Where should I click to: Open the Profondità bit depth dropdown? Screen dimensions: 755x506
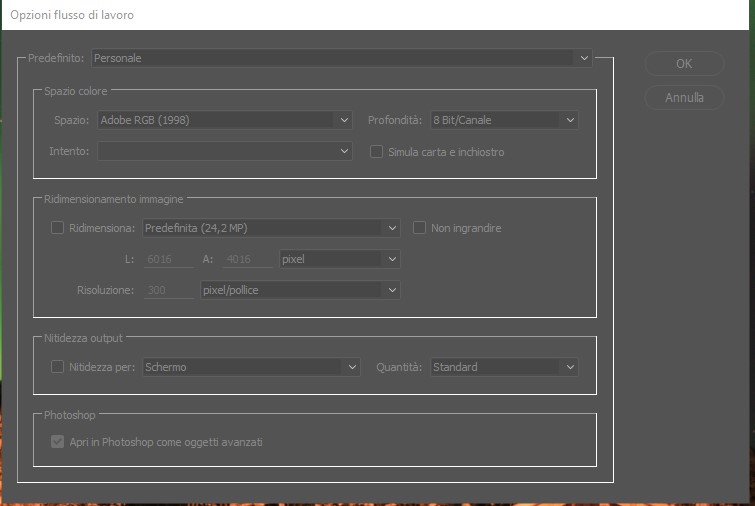click(x=504, y=120)
